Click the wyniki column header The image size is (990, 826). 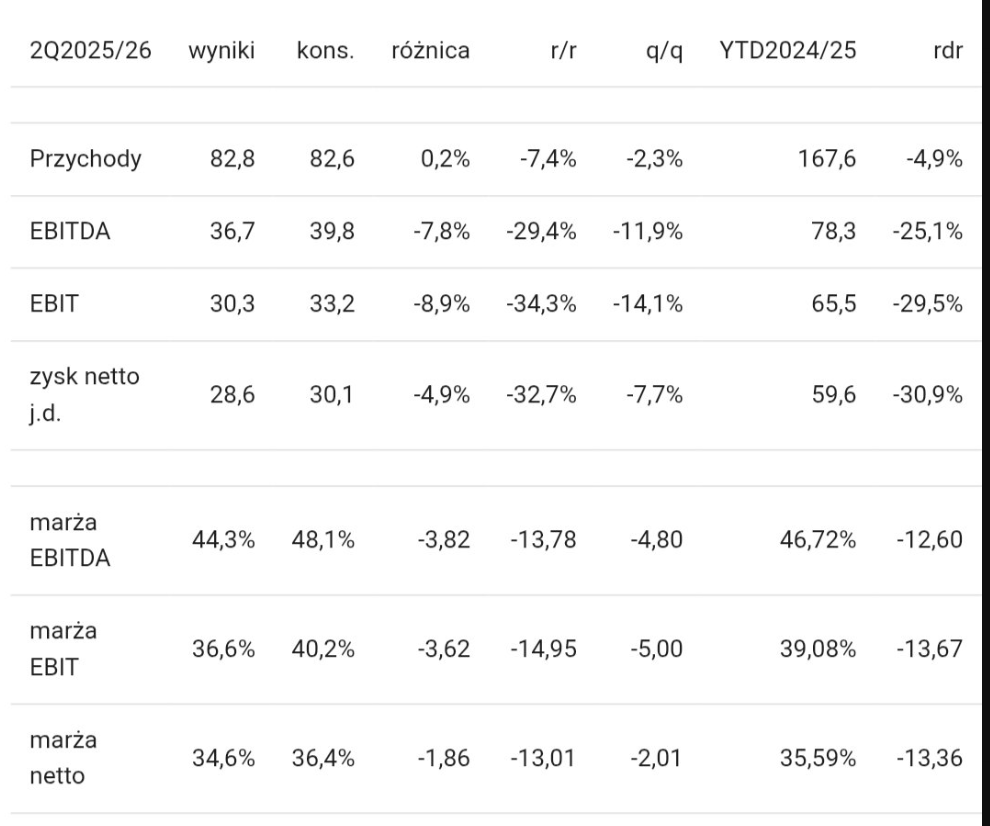coord(221,50)
